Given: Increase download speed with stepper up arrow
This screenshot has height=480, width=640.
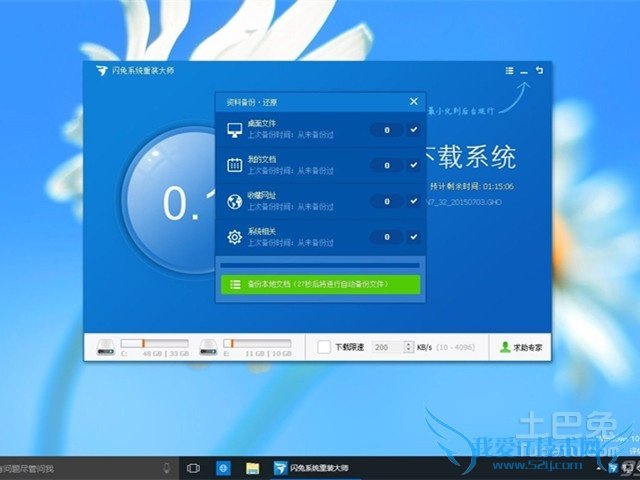Looking at the screenshot, I should coord(409,344).
